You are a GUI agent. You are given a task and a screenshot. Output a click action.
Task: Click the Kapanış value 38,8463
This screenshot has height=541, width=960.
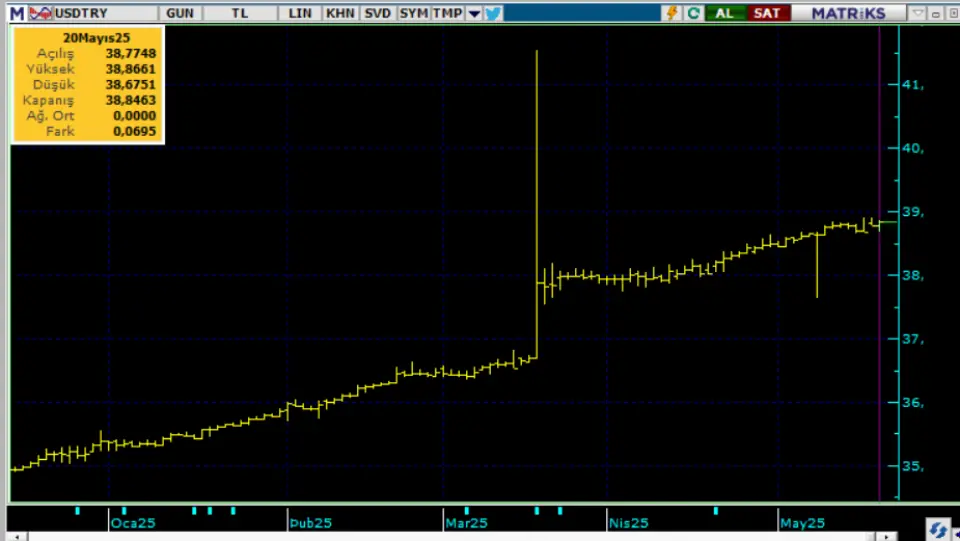131,100
